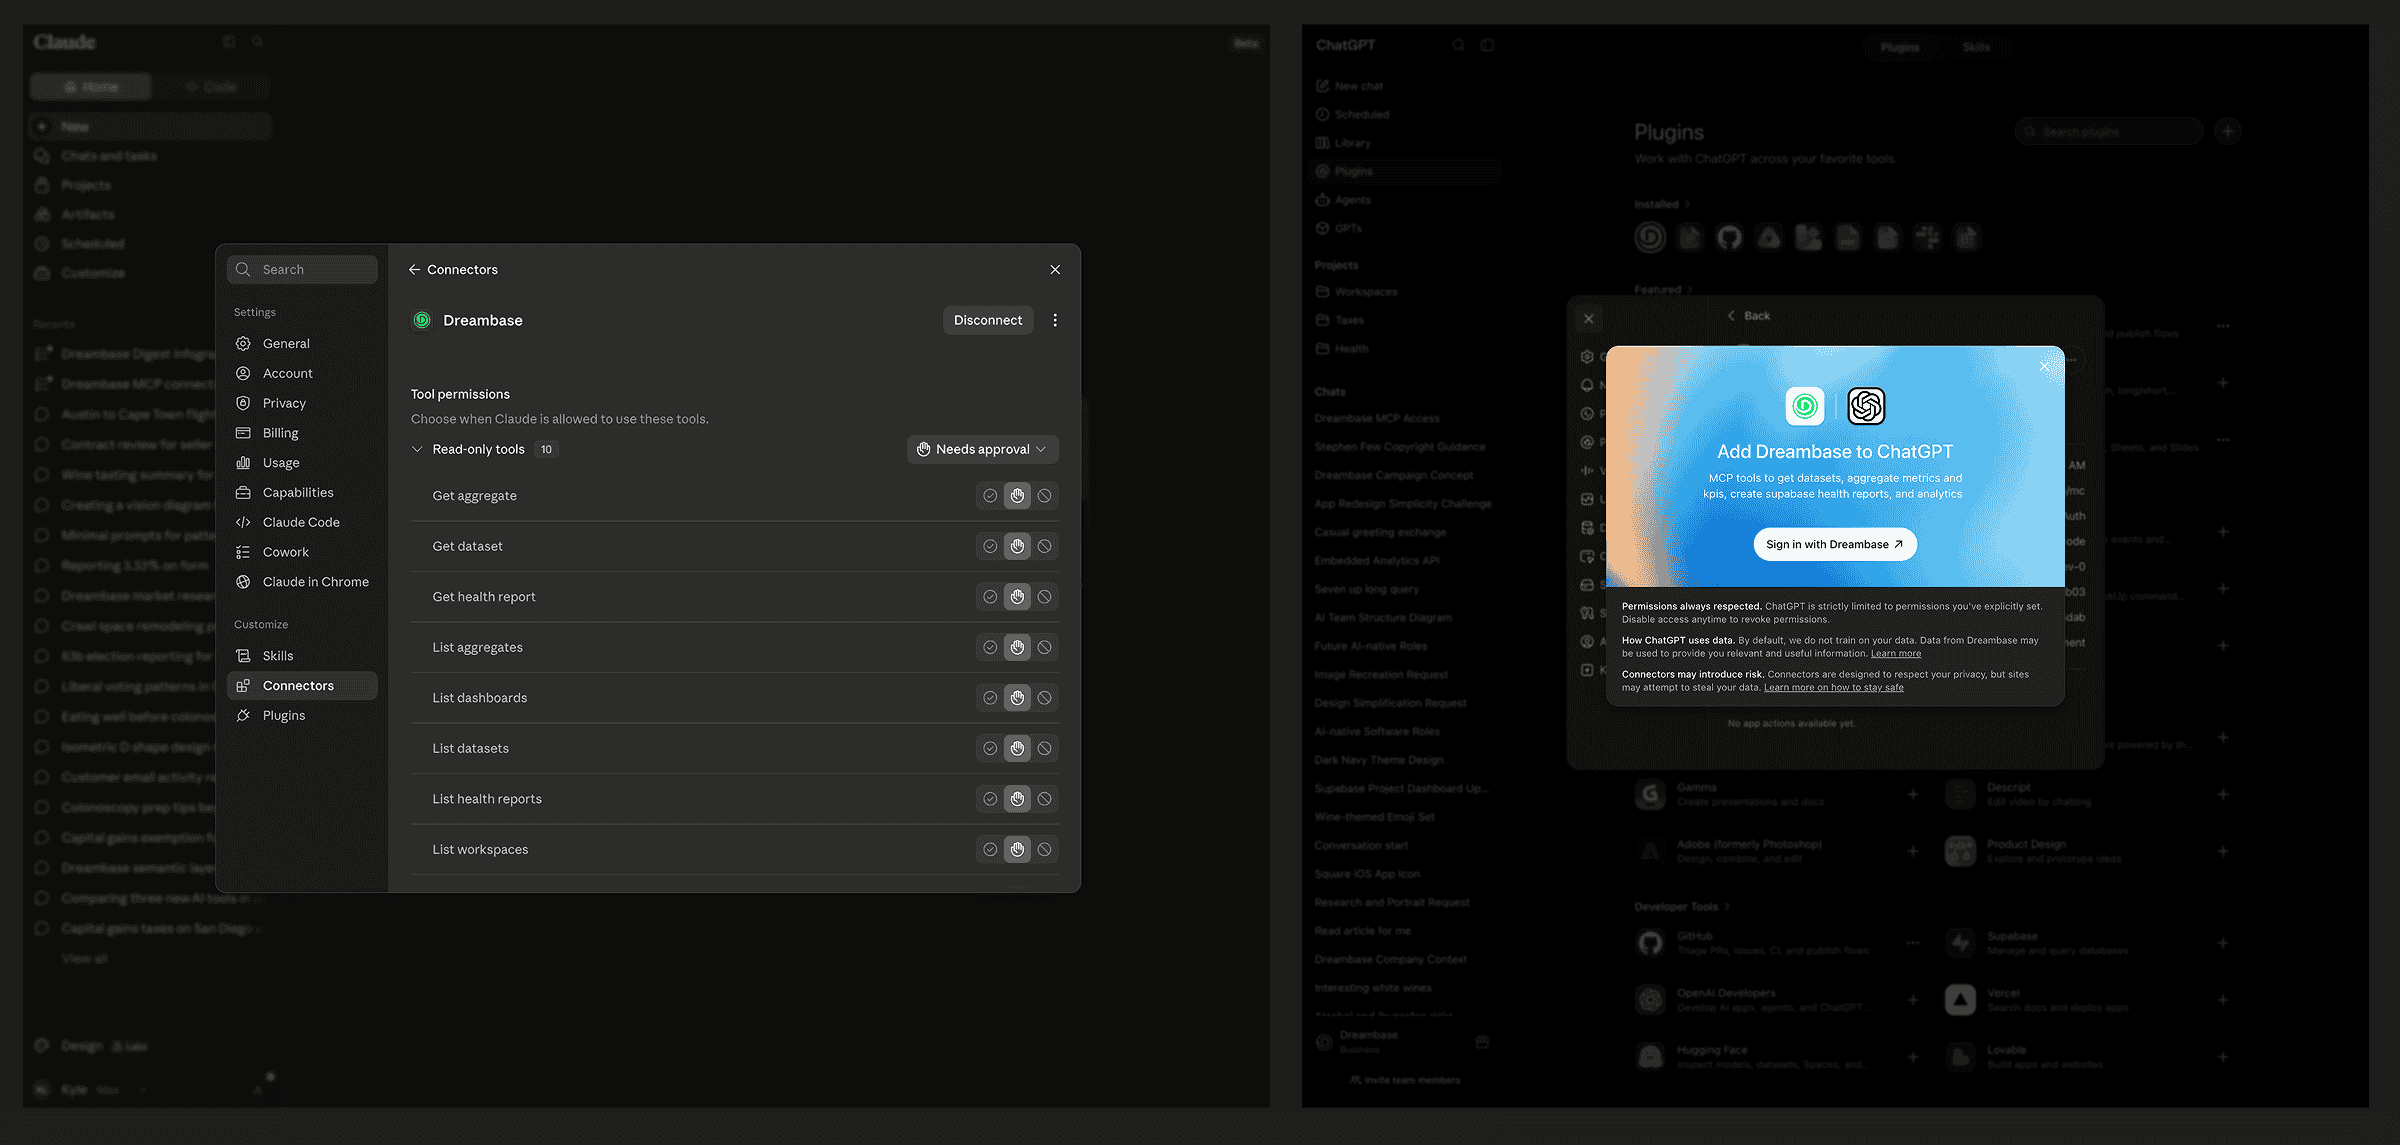
Task: Block the Get aggregate tool
Action: (1044, 496)
